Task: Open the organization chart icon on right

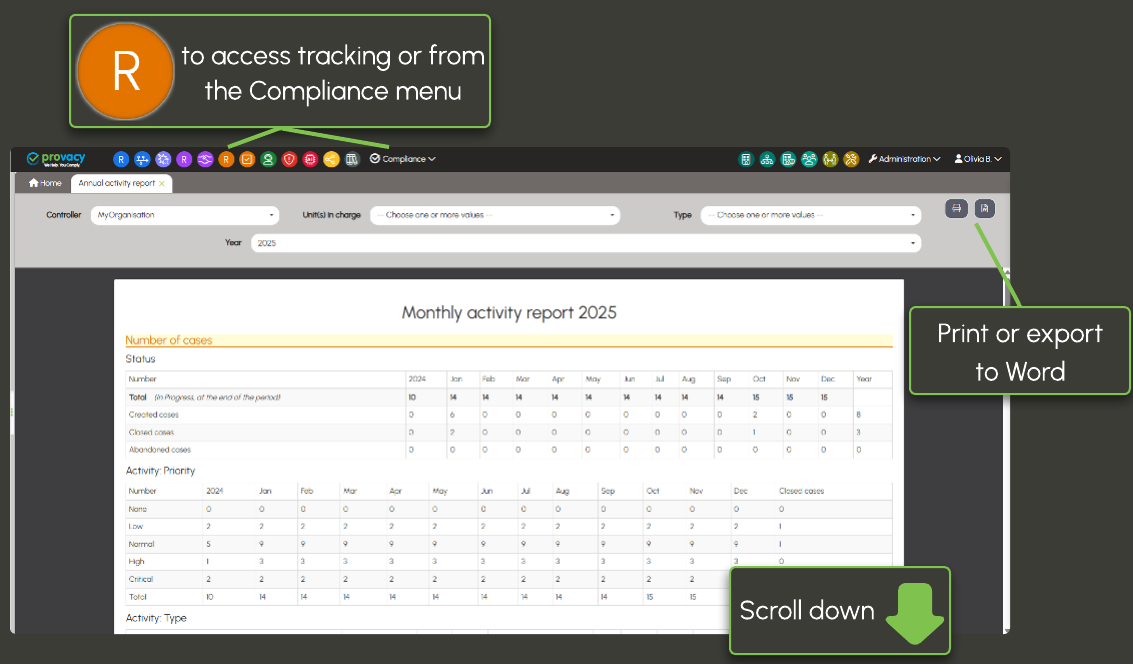Action: pos(767,159)
